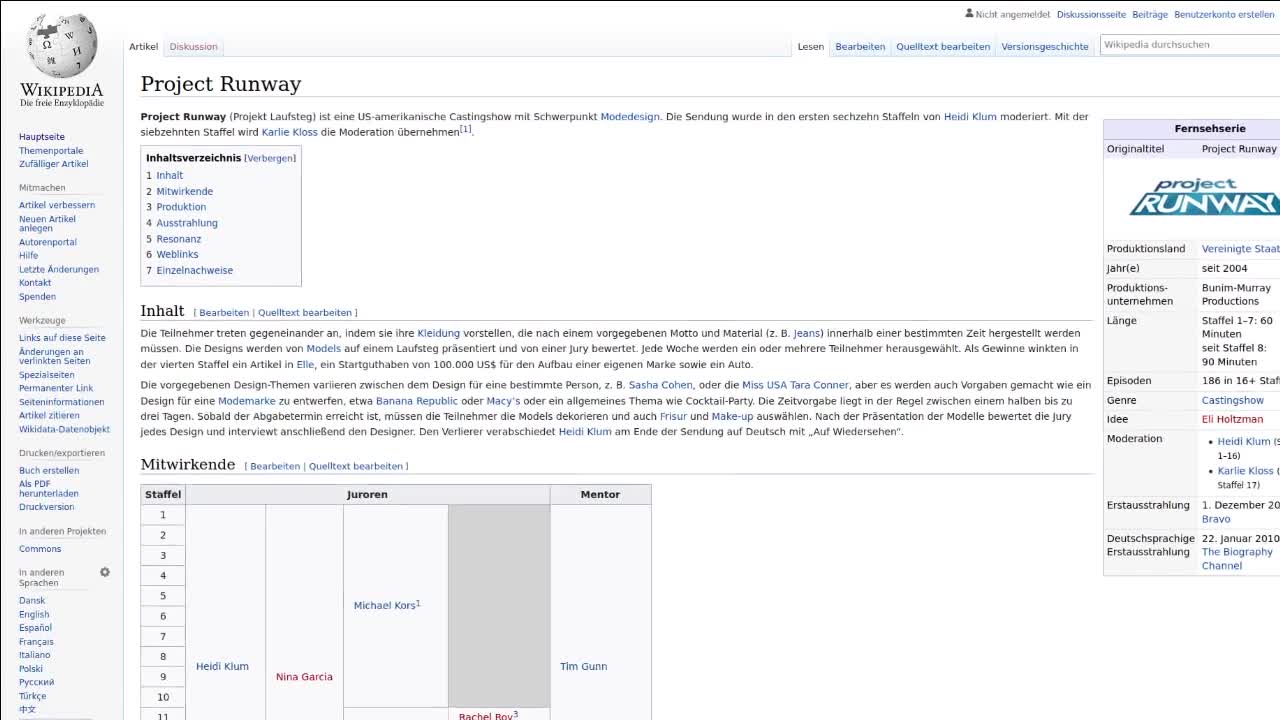
Task: Click Permanenter Link in sidebar
Action: pyautogui.click(x=56, y=388)
